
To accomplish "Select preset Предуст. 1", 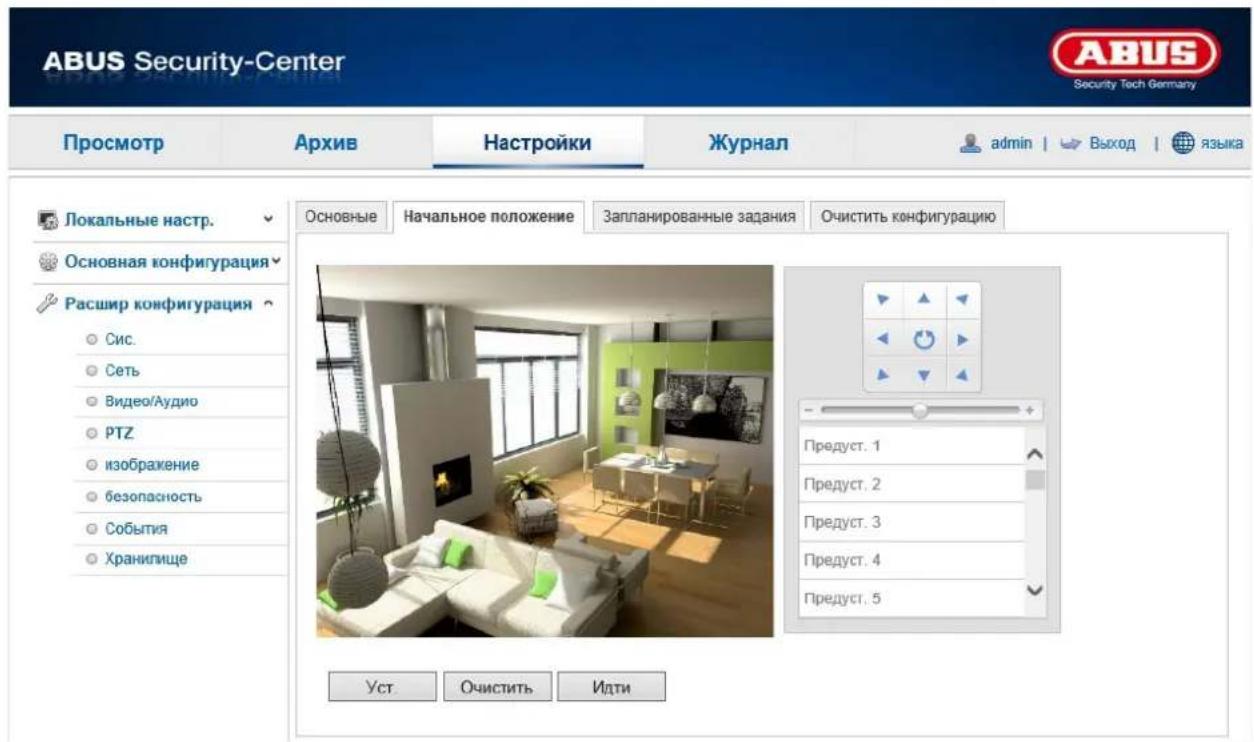I will (911, 446).
